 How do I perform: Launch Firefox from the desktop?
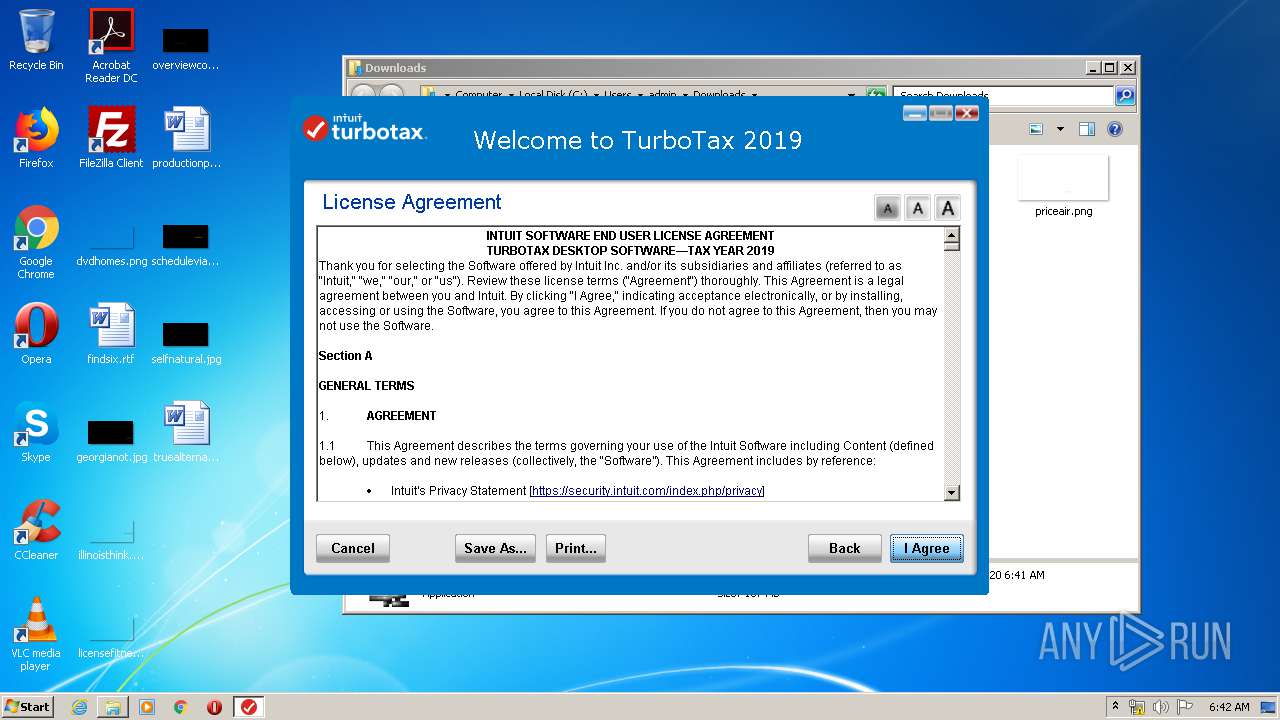click(36, 137)
